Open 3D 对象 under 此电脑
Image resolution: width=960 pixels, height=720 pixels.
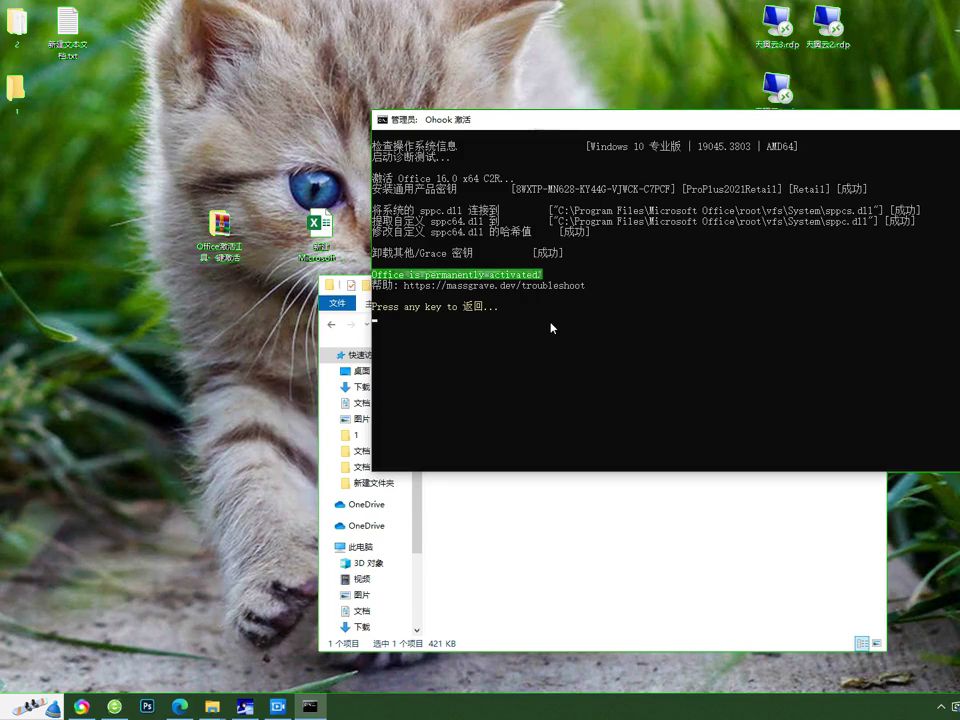(362, 563)
